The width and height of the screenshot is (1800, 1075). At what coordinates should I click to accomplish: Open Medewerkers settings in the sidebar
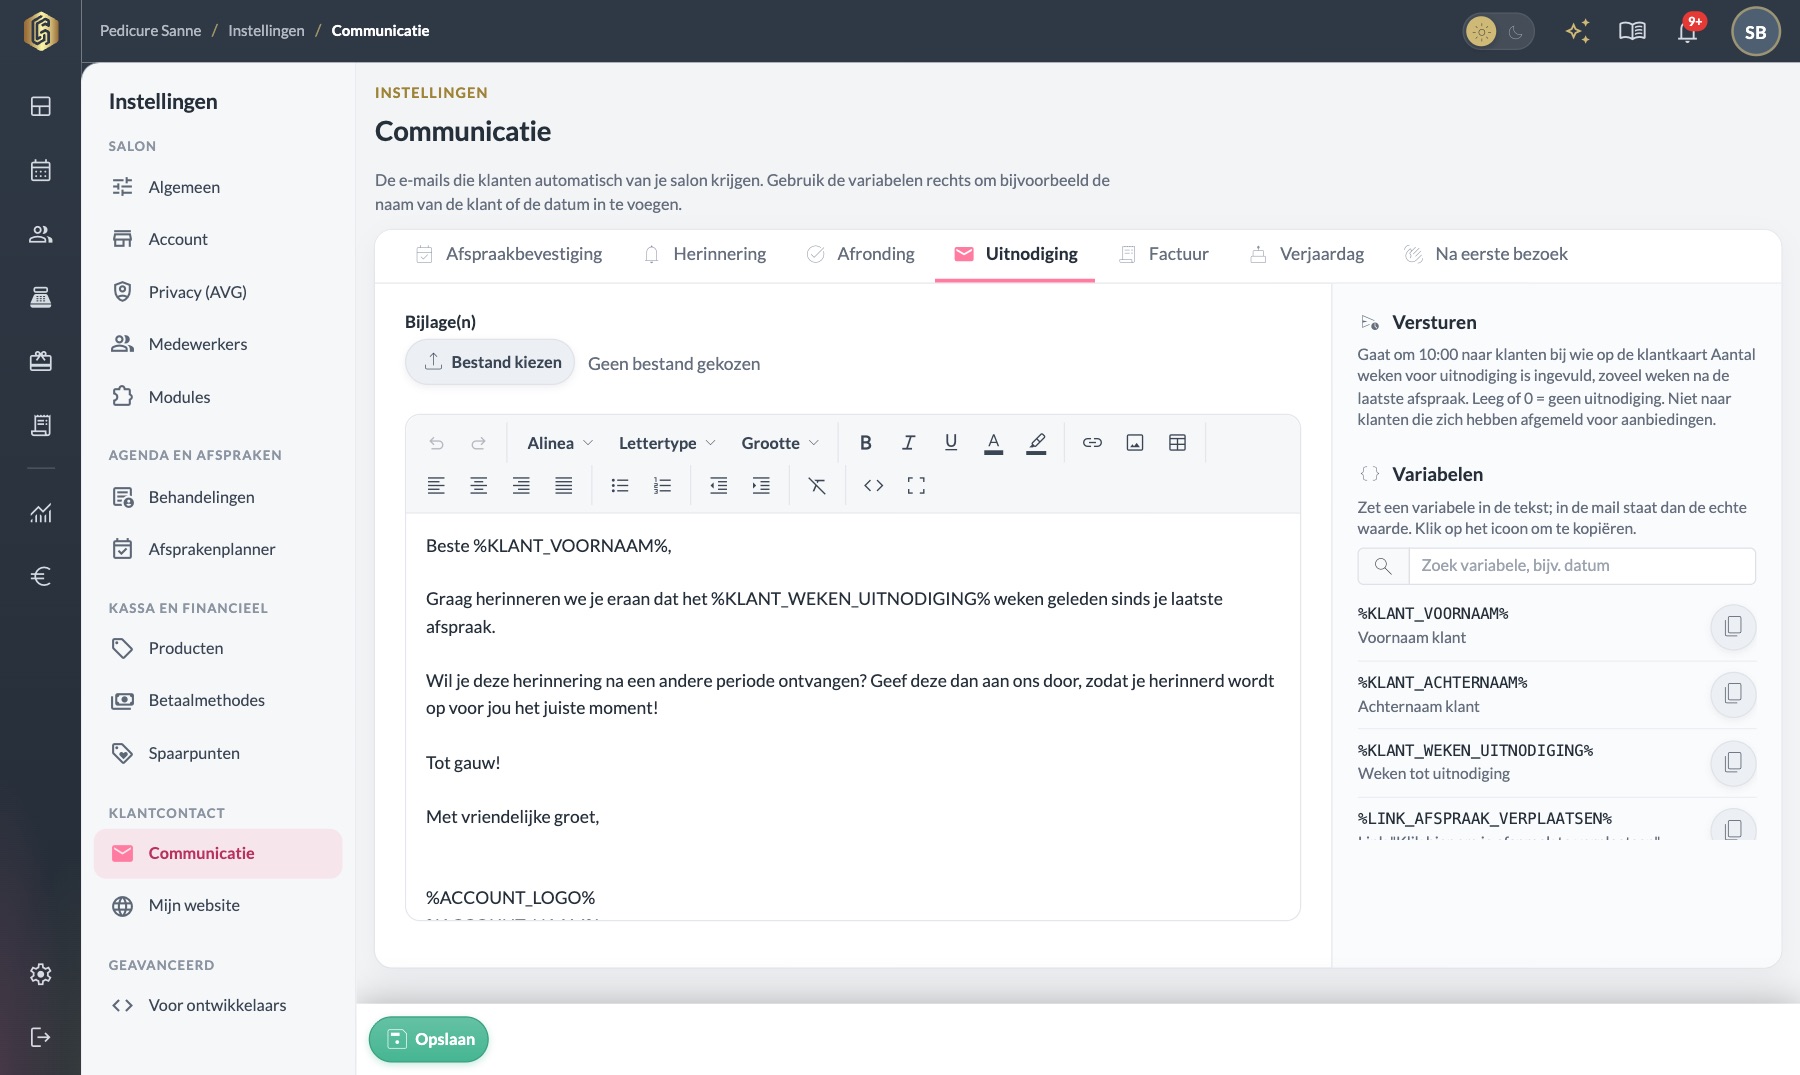(218, 344)
